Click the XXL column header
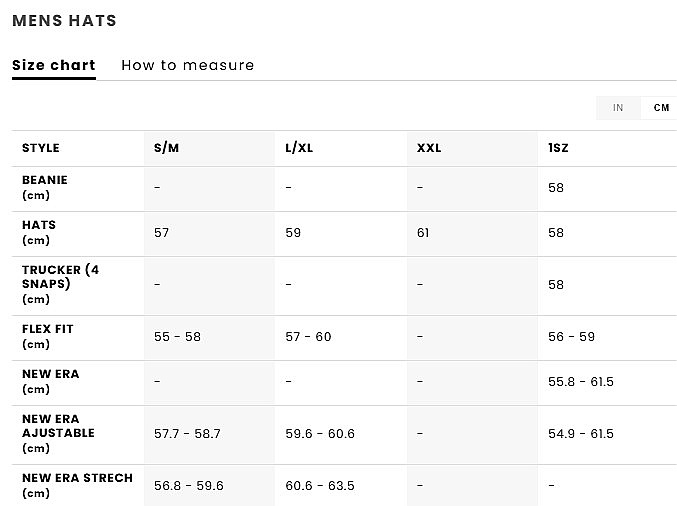Viewport: 677px width, 506px height. pos(429,148)
